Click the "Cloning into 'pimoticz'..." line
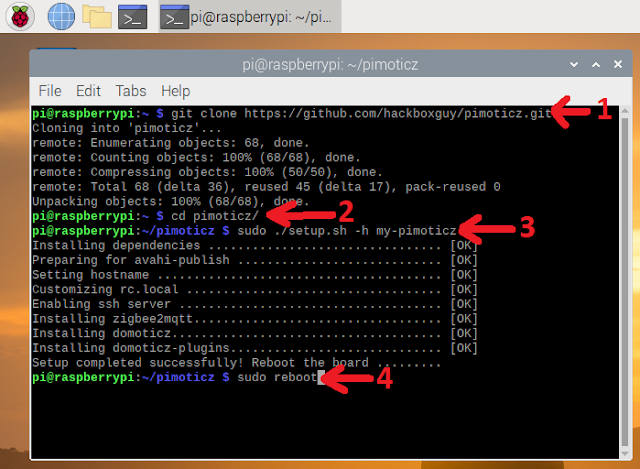The image size is (640, 469). coord(127,128)
